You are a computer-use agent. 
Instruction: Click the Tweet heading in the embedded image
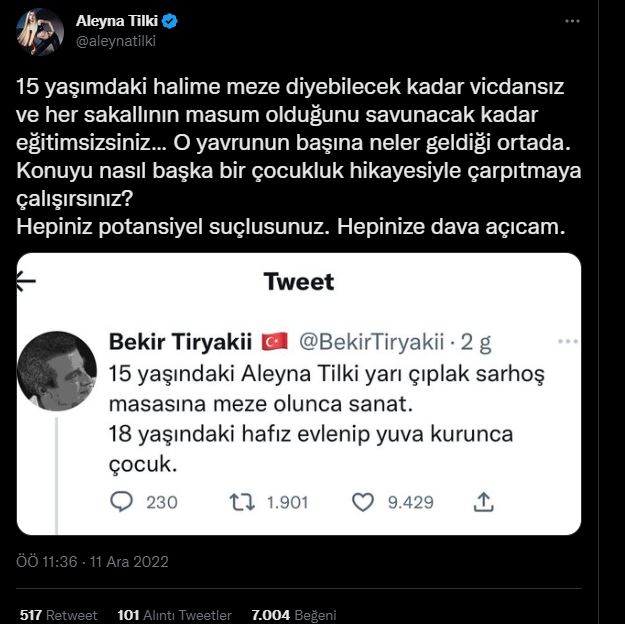coord(298,281)
